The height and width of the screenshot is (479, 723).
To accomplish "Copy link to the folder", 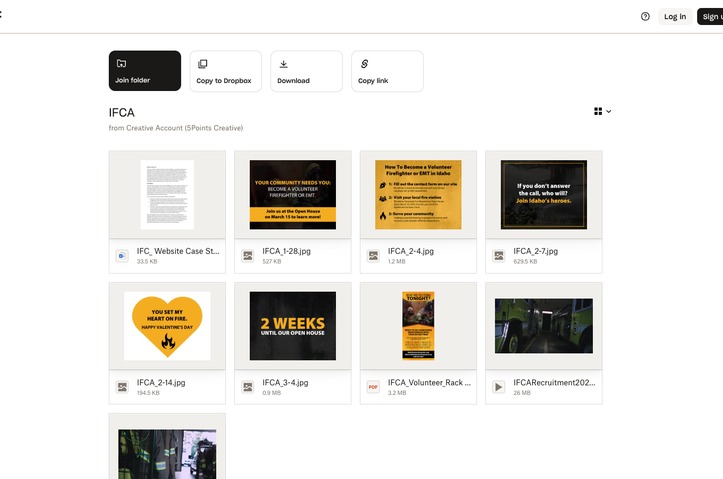I will [387, 71].
